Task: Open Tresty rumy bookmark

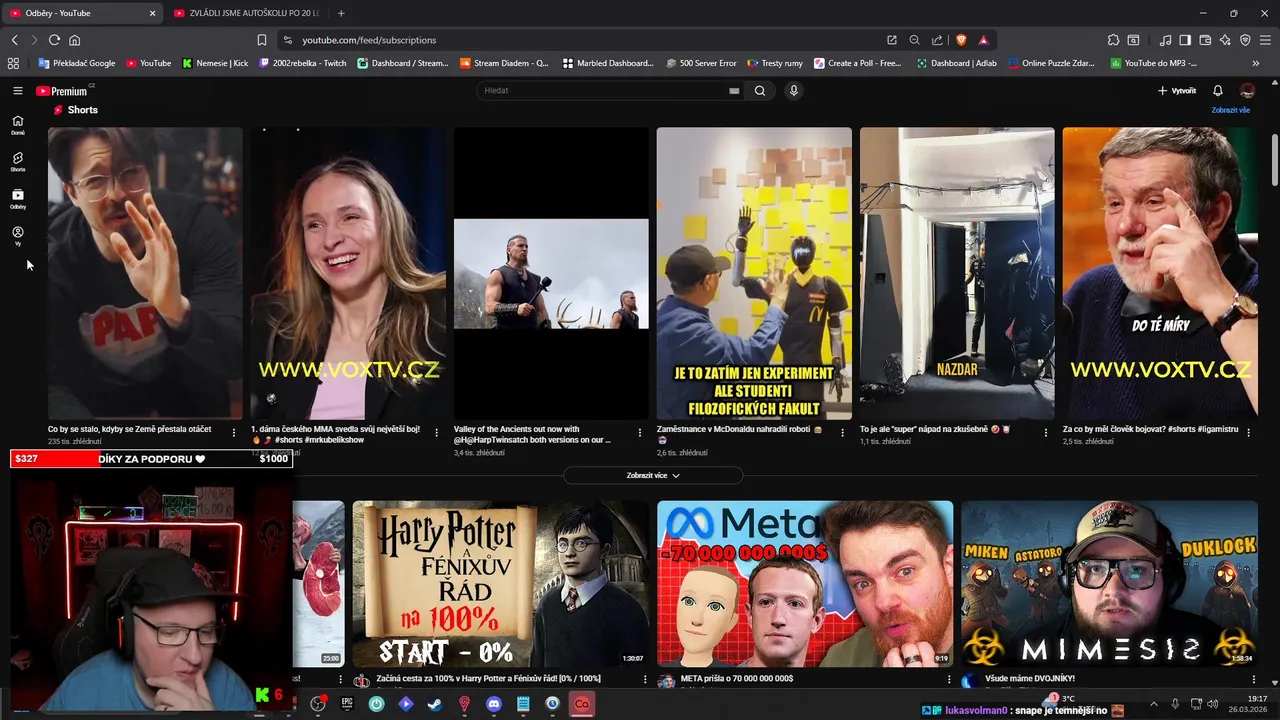Action: (775, 63)
